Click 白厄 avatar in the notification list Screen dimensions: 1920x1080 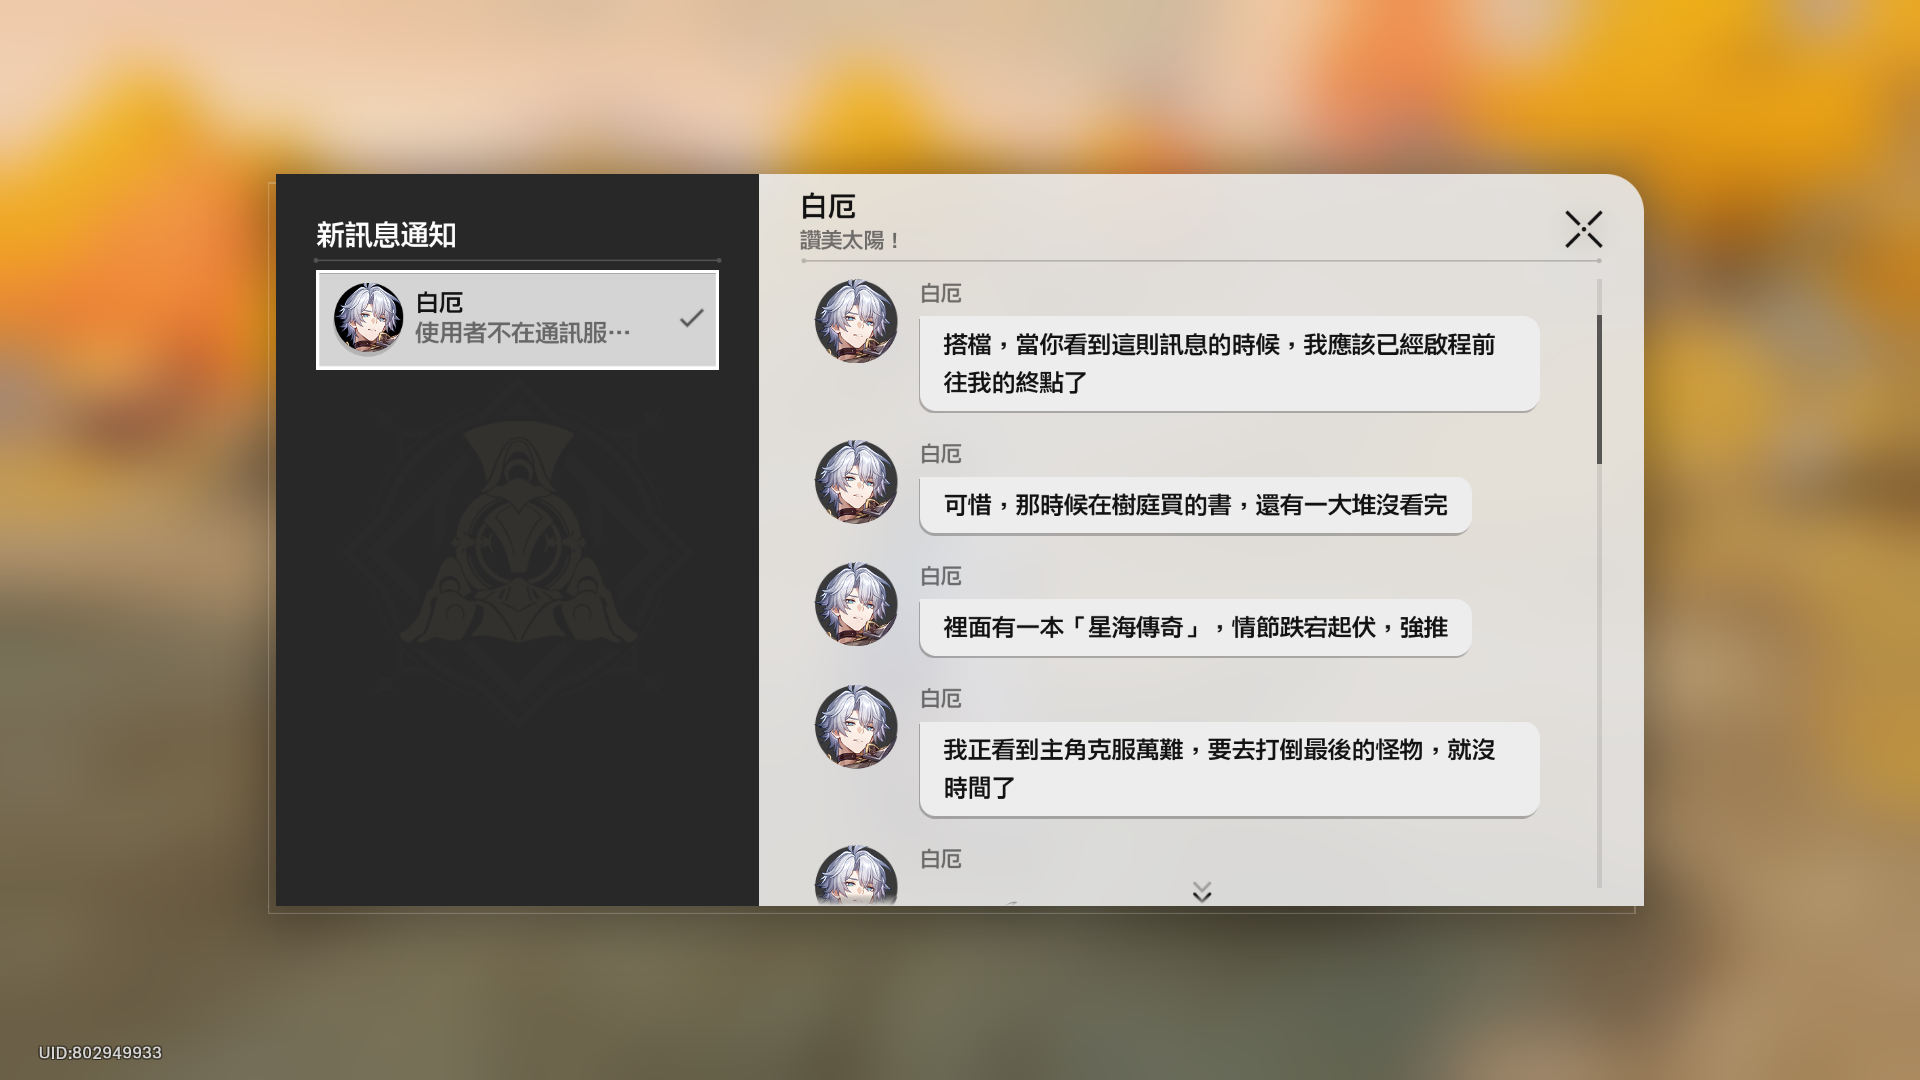coord(368,319)
